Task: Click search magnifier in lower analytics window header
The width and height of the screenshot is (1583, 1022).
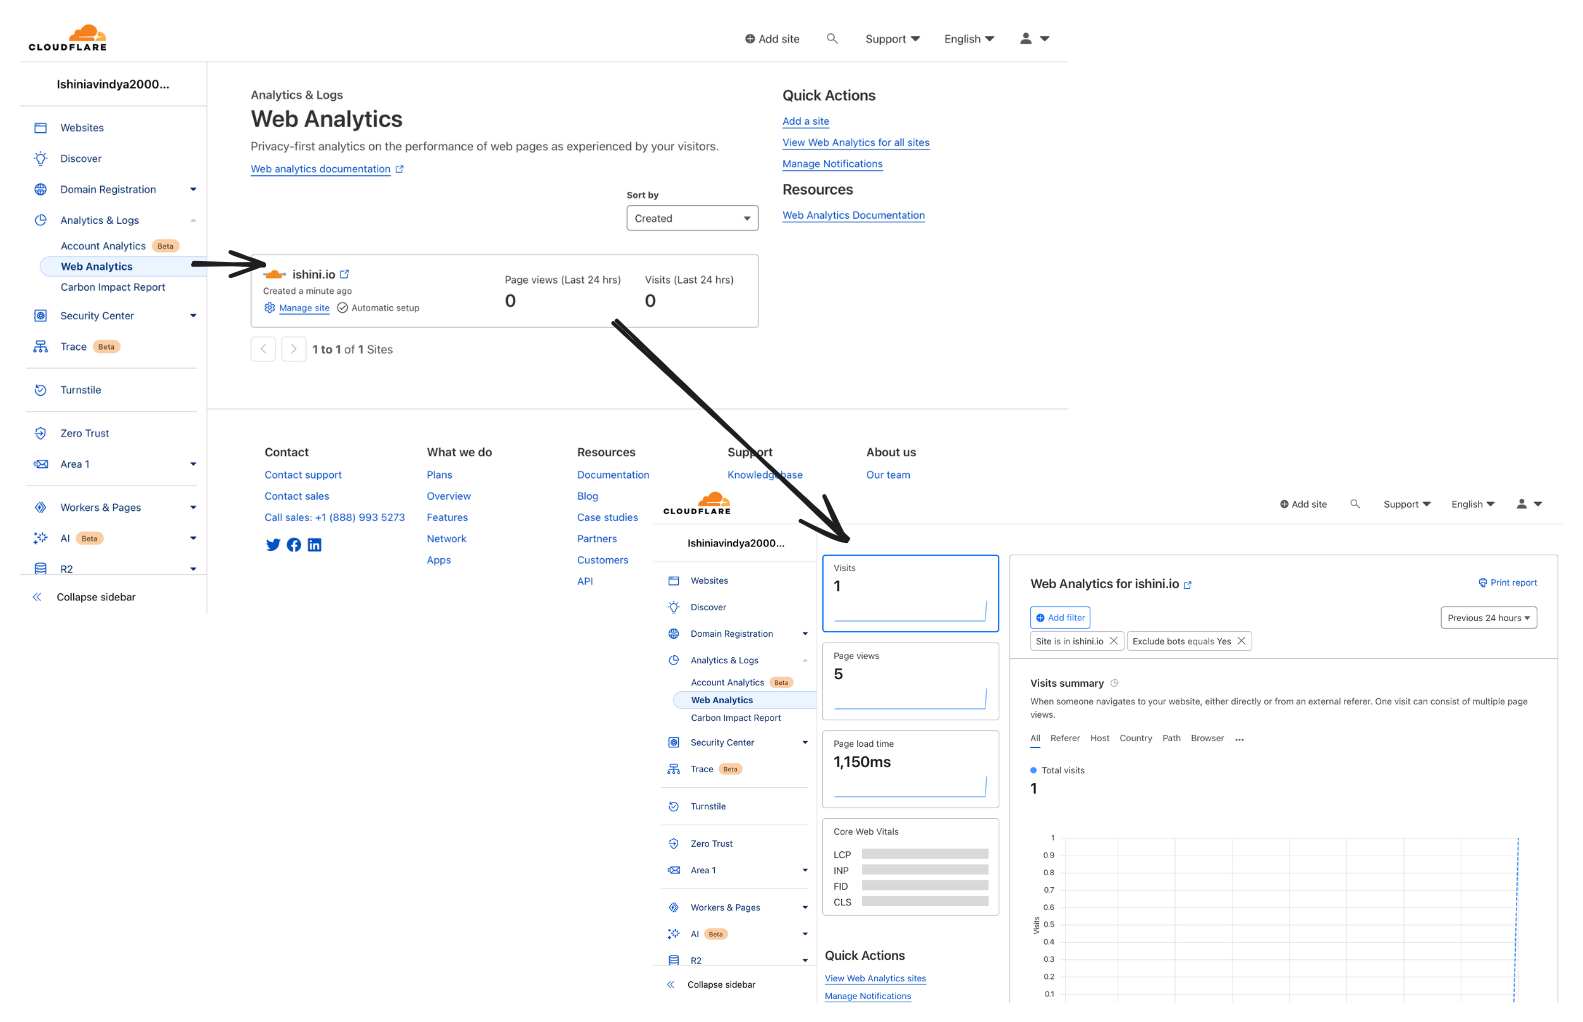Action: [1355, 504]
